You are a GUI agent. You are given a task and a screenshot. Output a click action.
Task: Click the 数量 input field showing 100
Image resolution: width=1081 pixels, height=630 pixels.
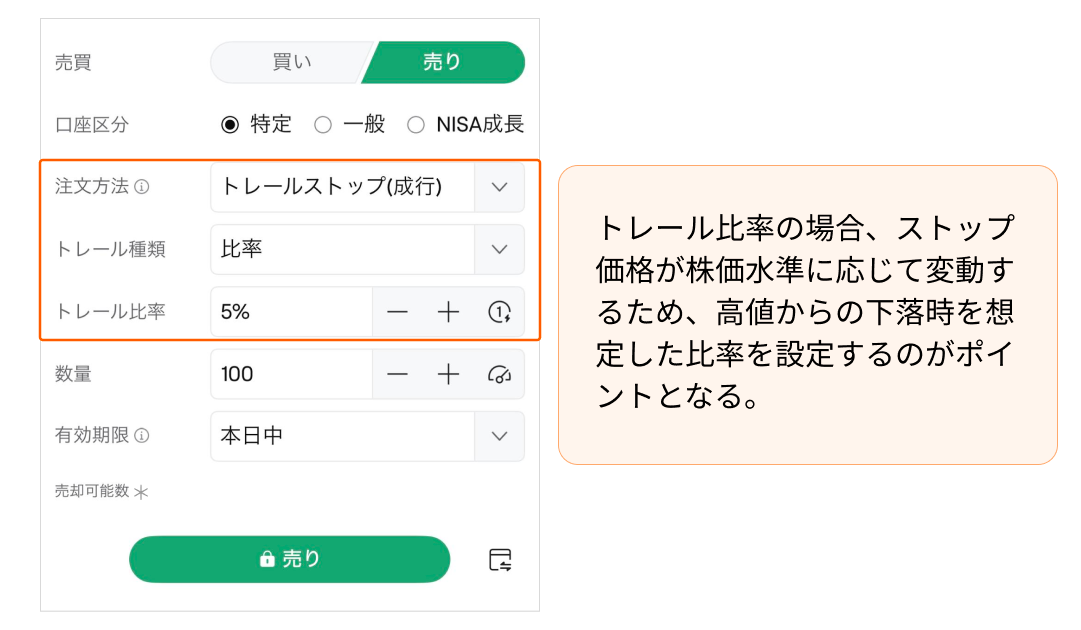[291, 374]
